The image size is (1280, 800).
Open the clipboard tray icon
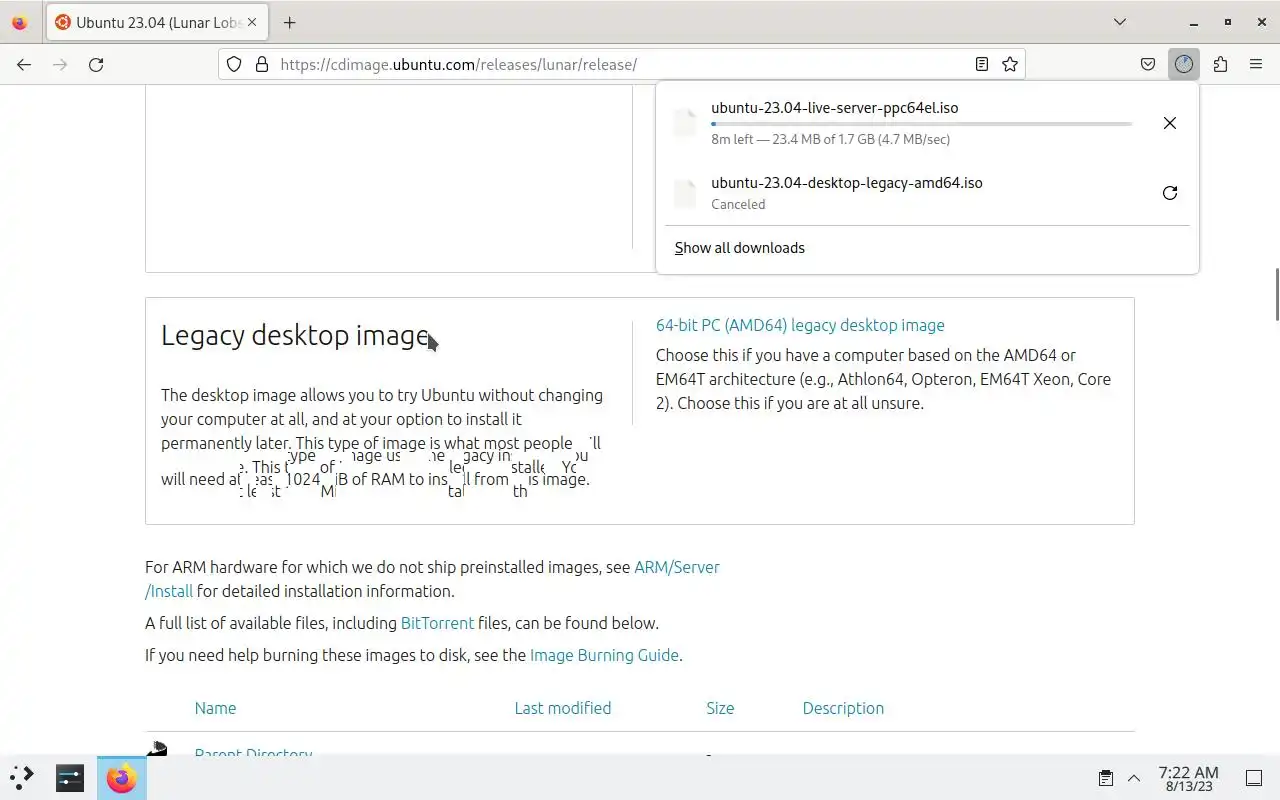(x=1106, y=778)
